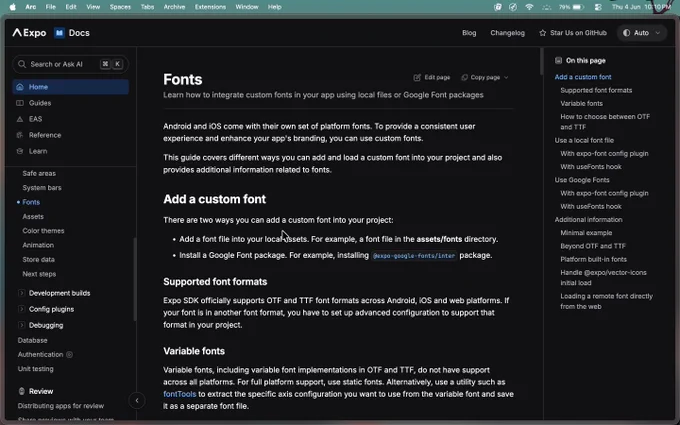The width and height of the screenshot is (680, 425).
Task: Click the Edit page pencil icon
Action: coord(417,77)
